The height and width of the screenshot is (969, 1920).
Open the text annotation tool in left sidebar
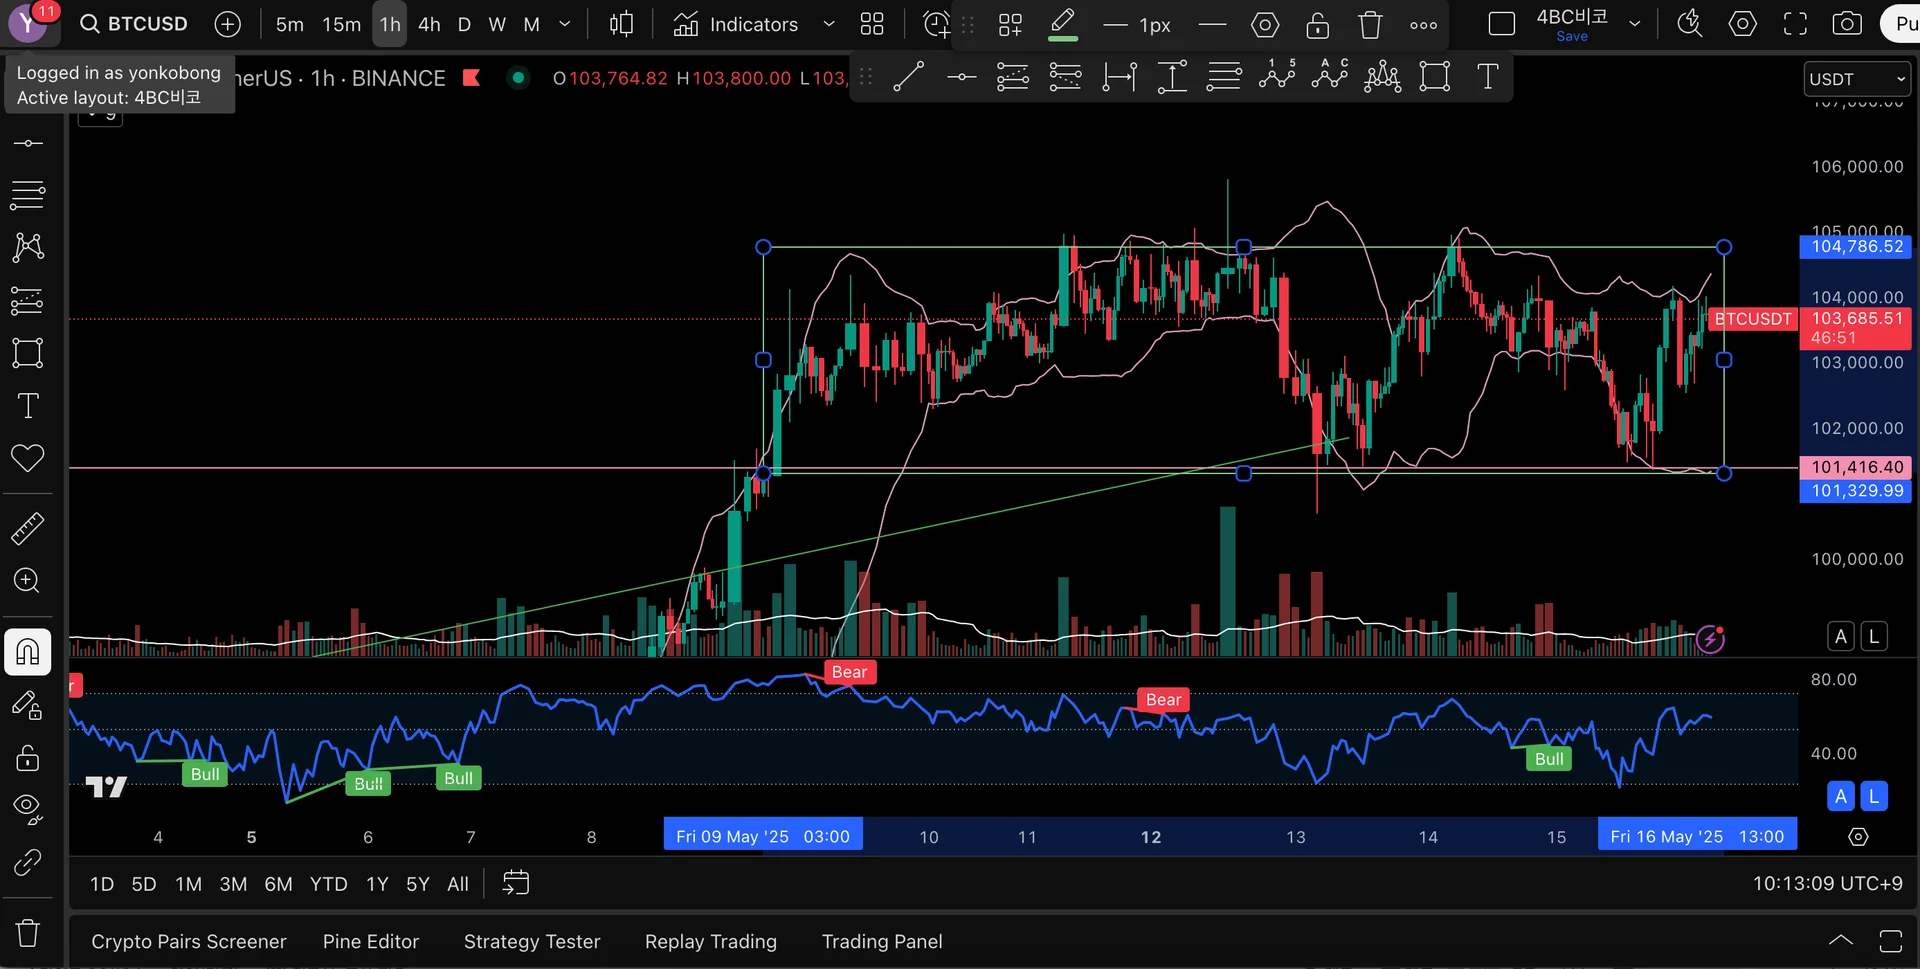point(28,406)
